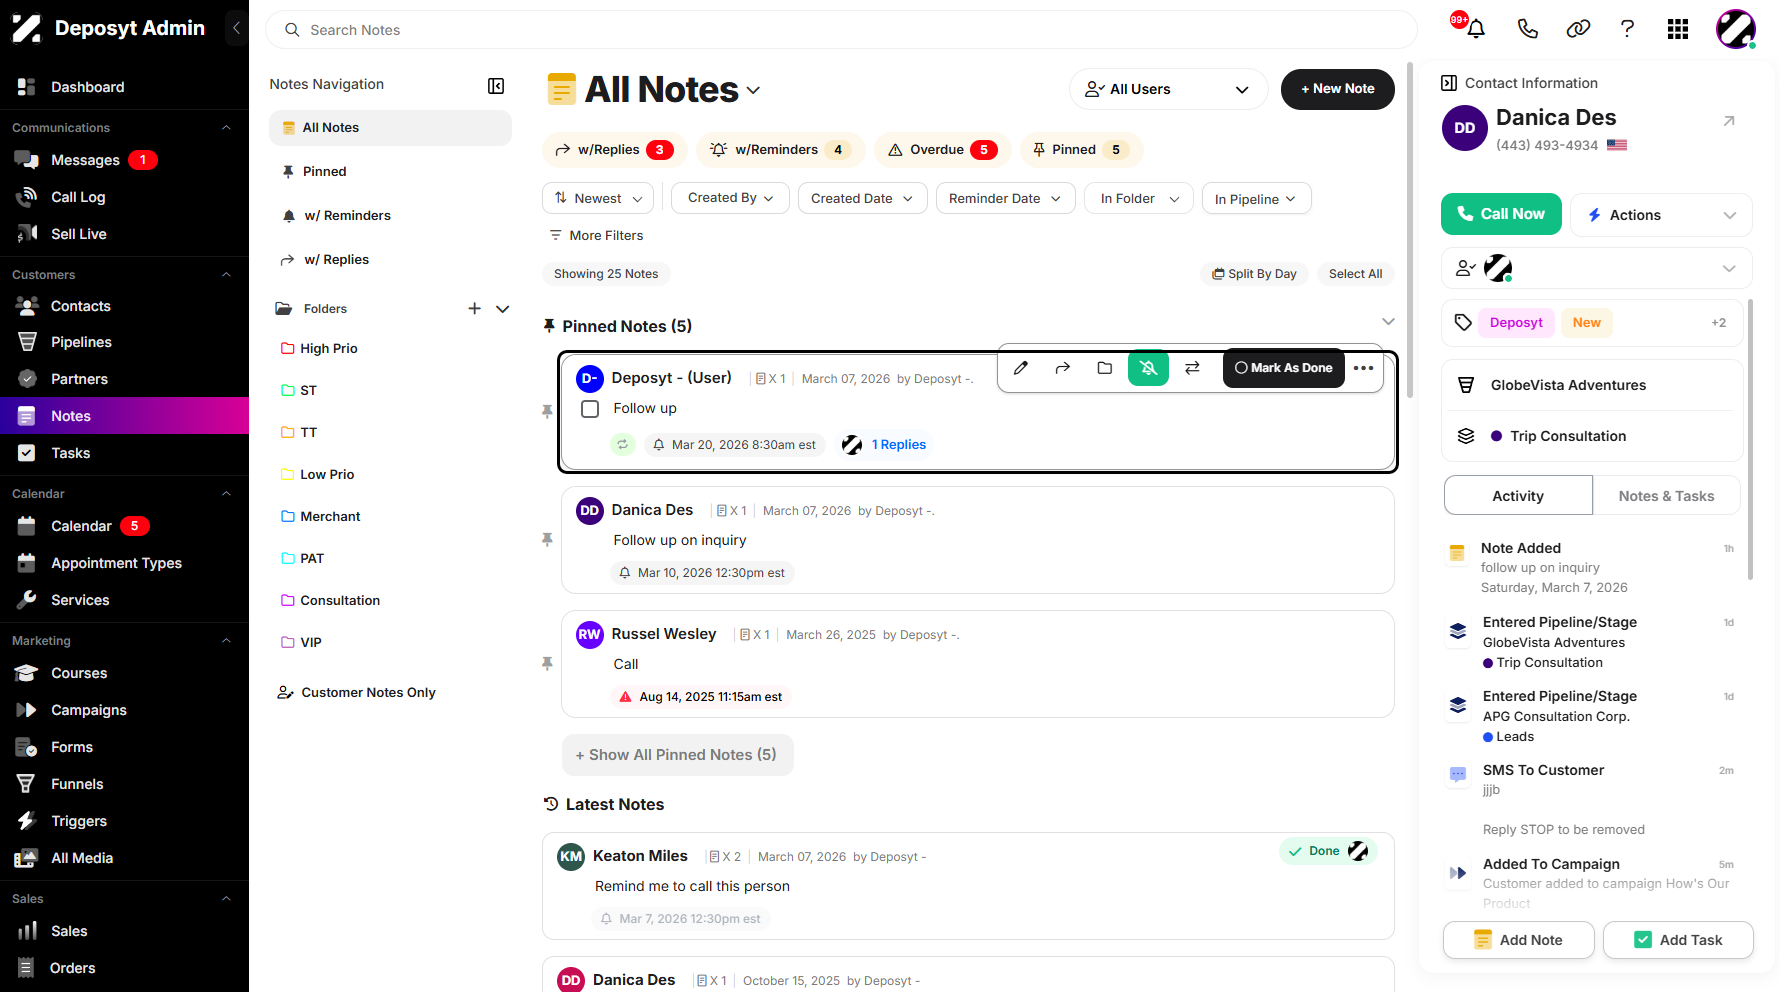The height and width of the screenshot is (992, 1780).
Task: Toggle the contact information panel icon
Action: point(1449,83)
